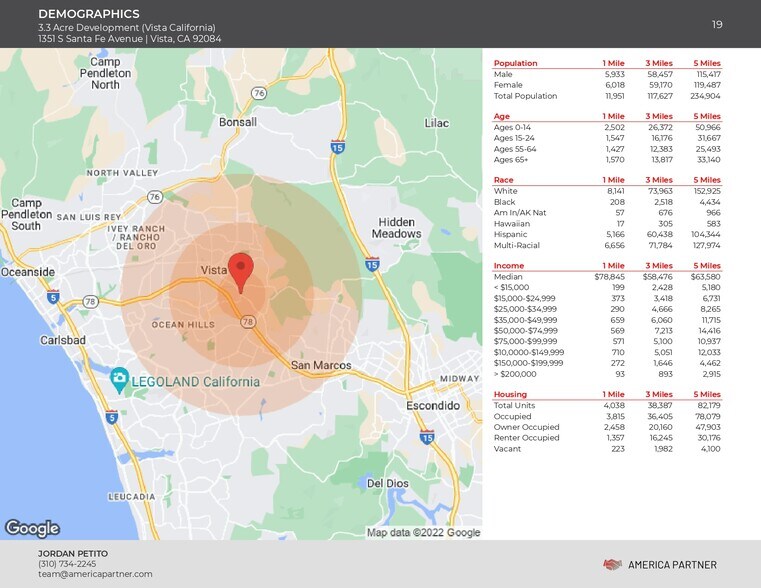Click the I-15 shield beside Lilac
Screen dimensions: 761x588
[337, 147]
